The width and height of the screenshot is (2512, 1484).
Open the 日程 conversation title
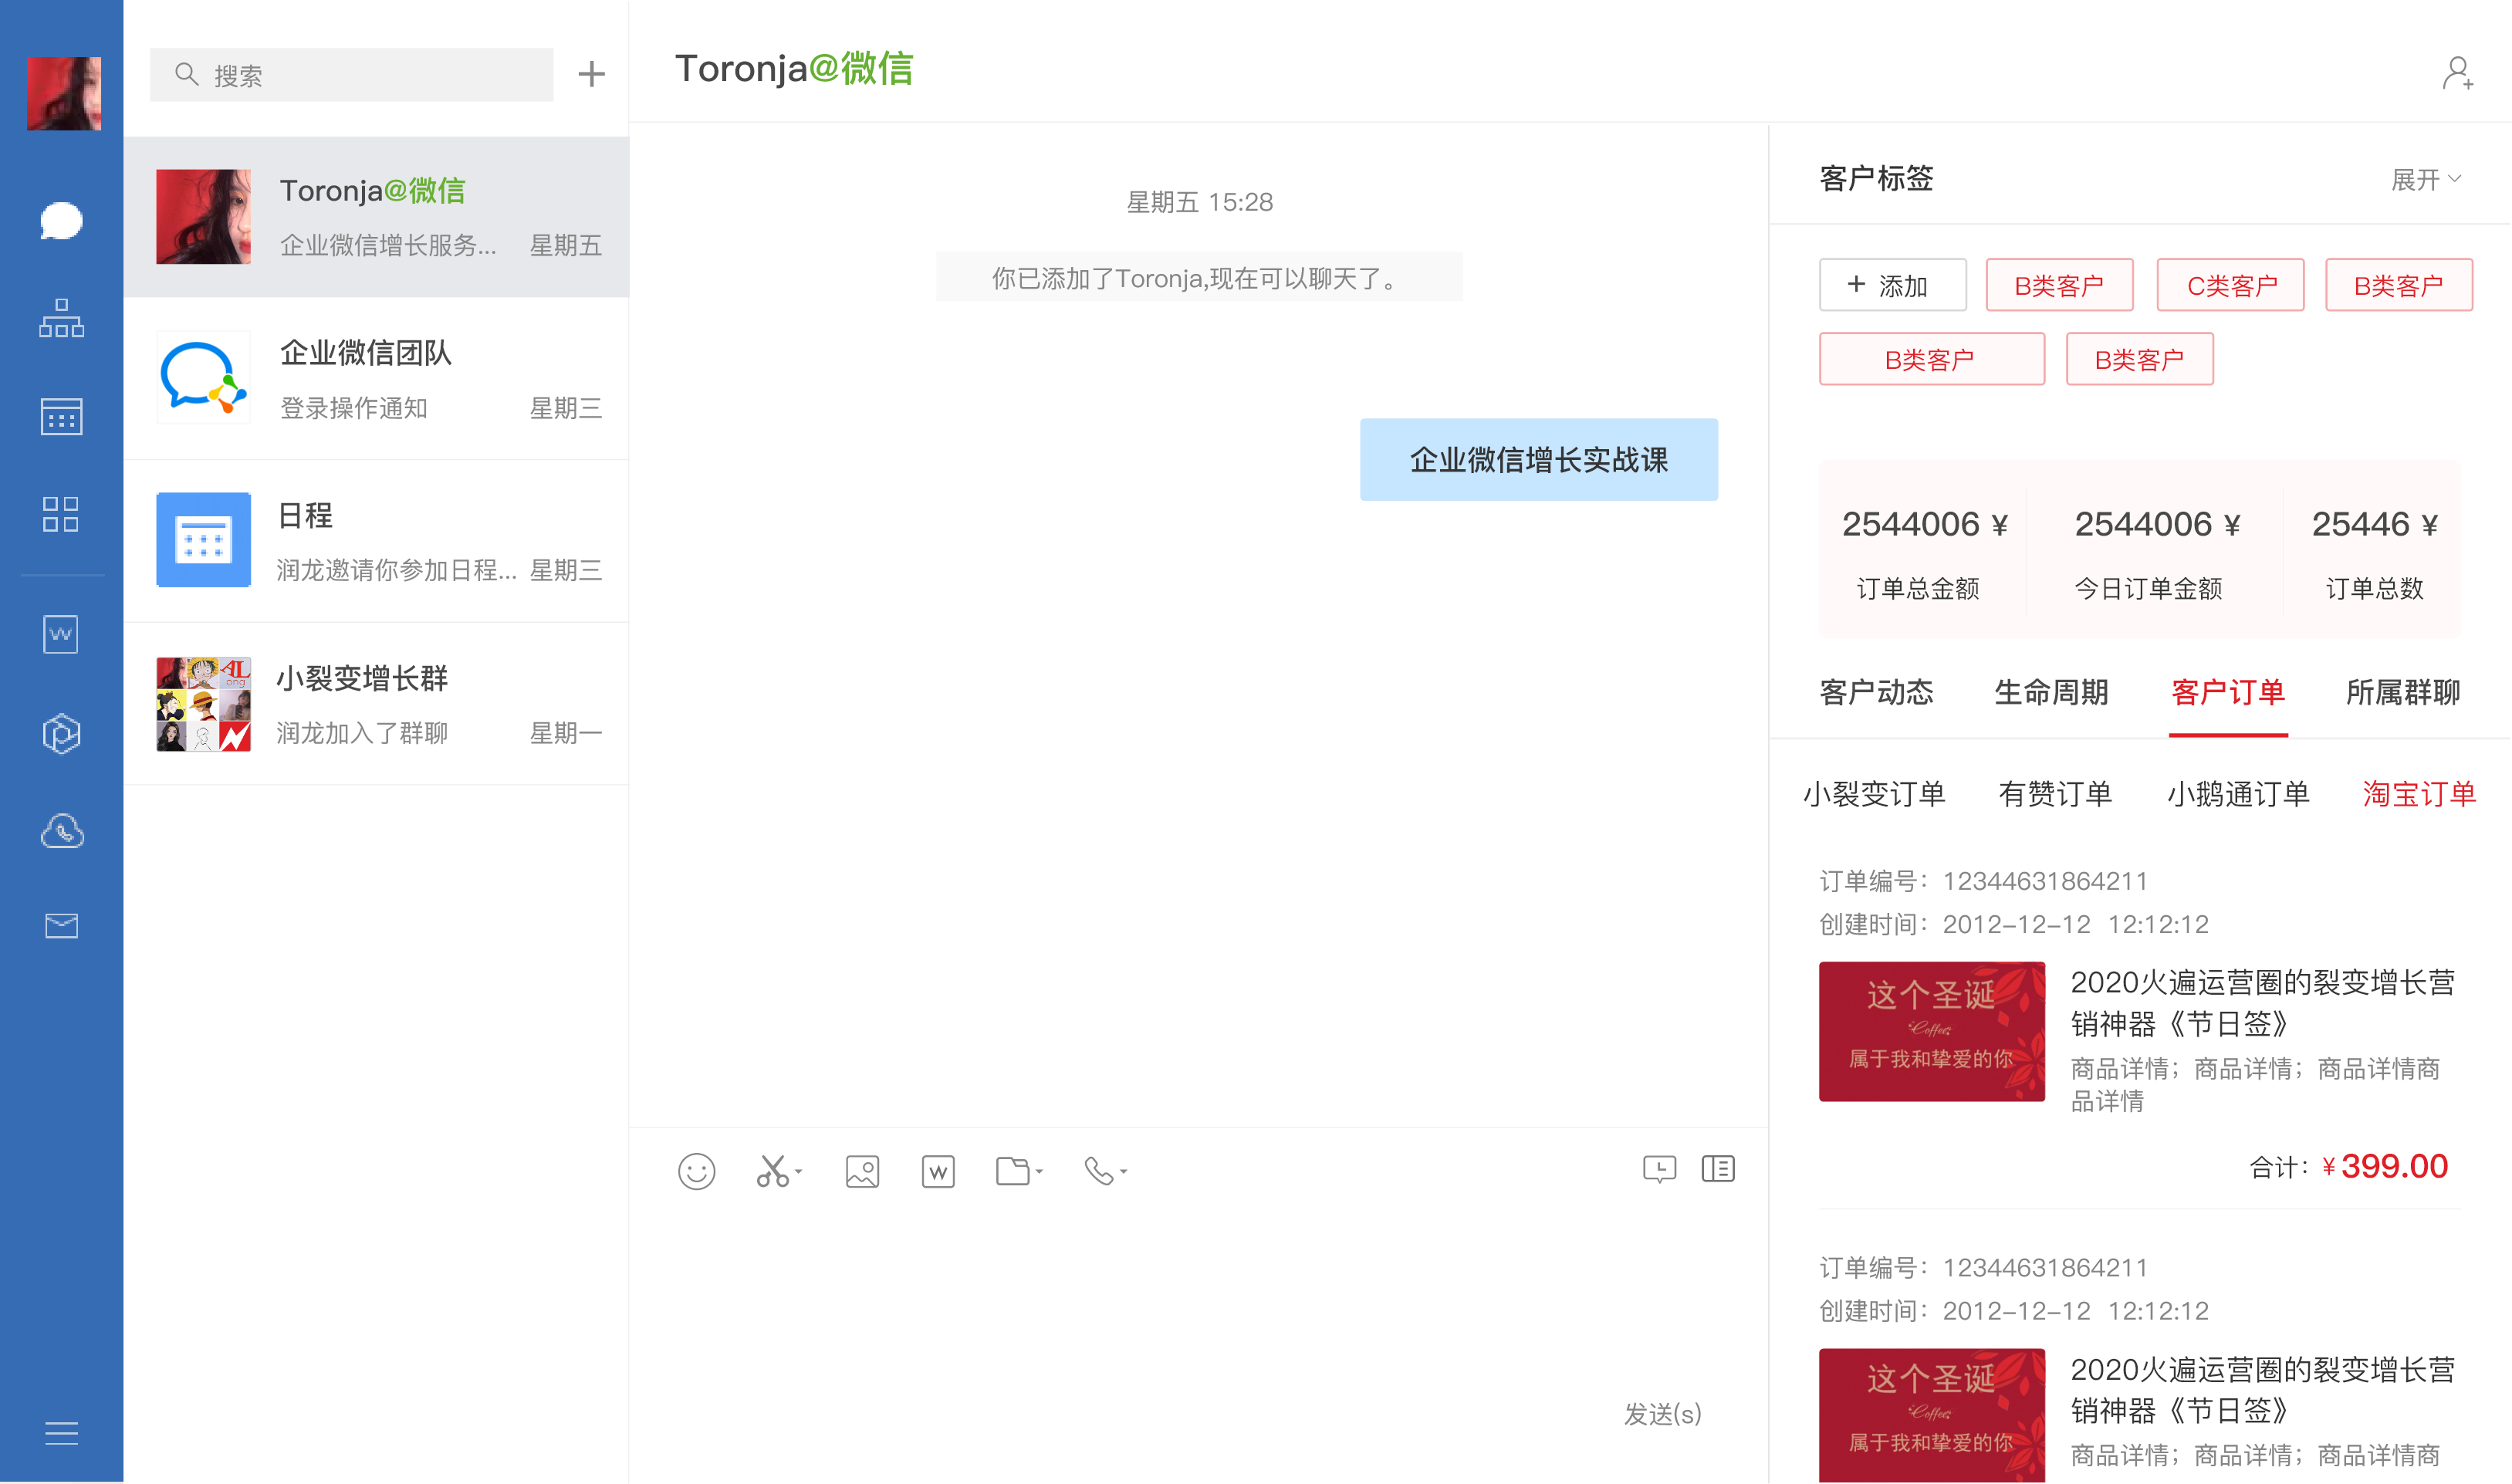pyautogui.click(x=305, y=516)
